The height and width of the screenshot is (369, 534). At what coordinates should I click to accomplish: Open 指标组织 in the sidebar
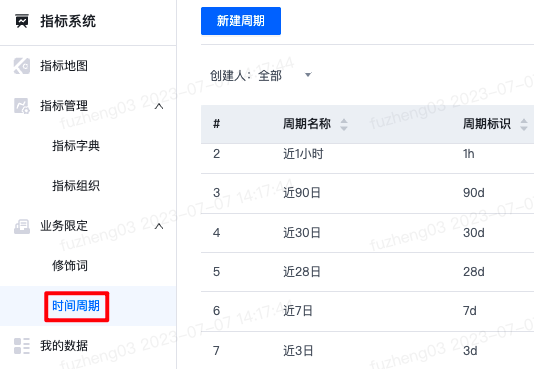76,186
